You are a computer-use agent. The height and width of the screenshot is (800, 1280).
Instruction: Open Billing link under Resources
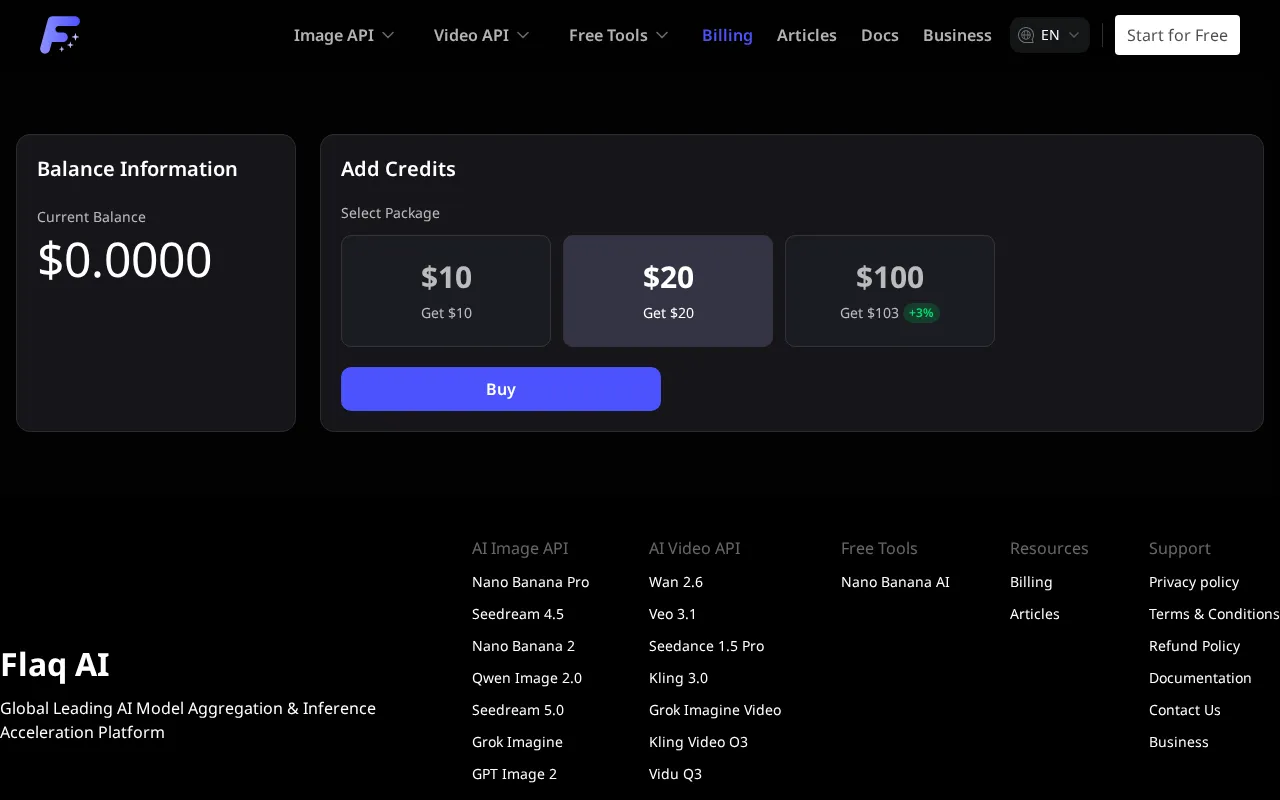pyautogui.click(x=1031, y=582)
